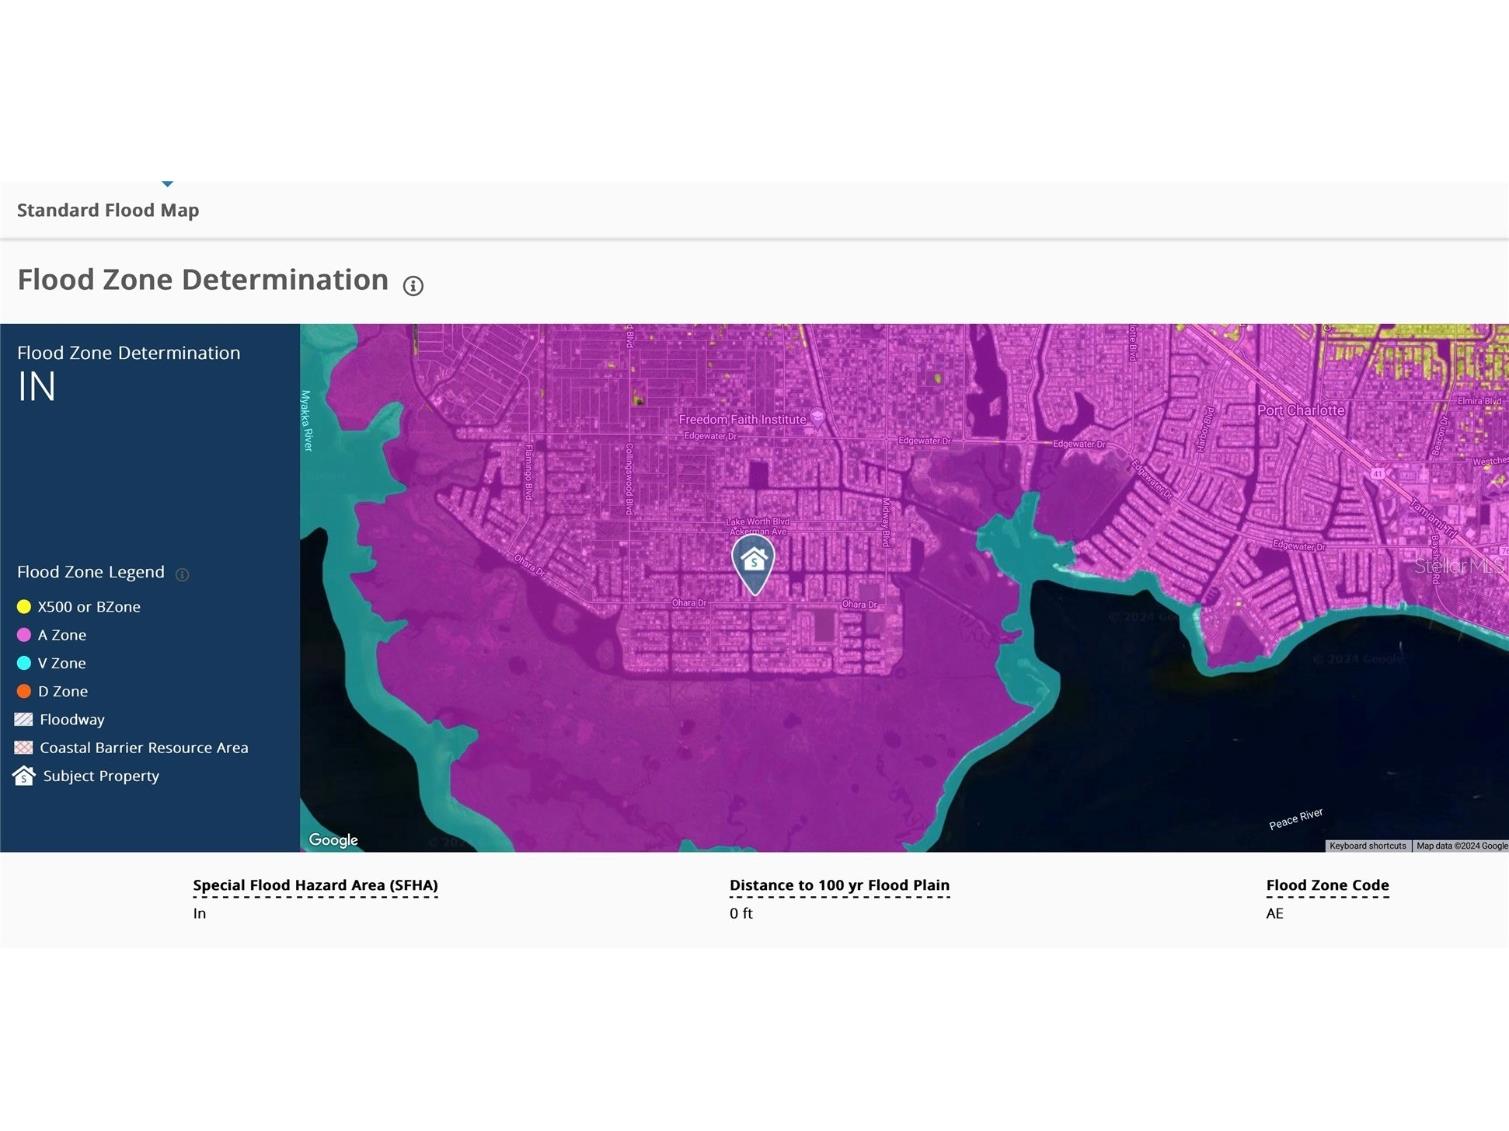Click the subject property house pin on map
This screenshot has height=1131, width=1509.
coord(754,562)
